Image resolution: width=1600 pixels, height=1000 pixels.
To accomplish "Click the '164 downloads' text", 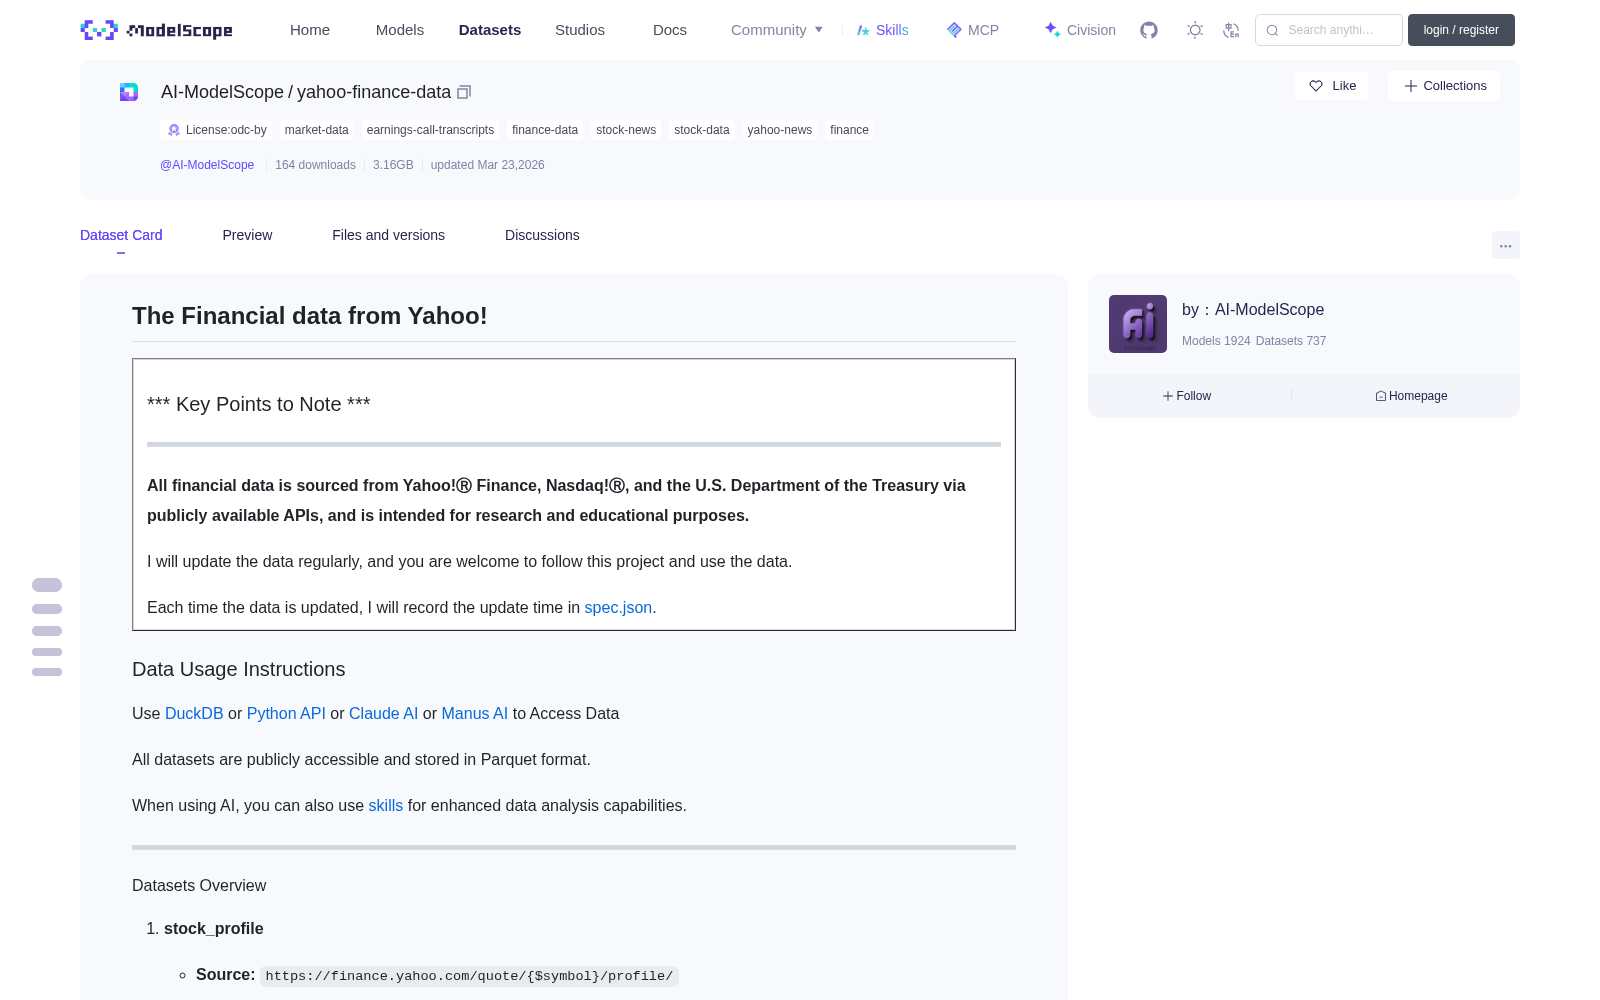I will click(315, 165).
